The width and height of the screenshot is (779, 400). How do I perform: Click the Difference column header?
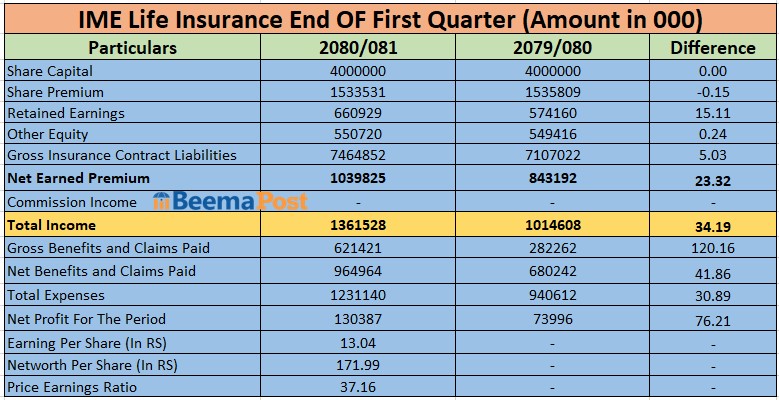pyautogui.click(x=712, y=47)
